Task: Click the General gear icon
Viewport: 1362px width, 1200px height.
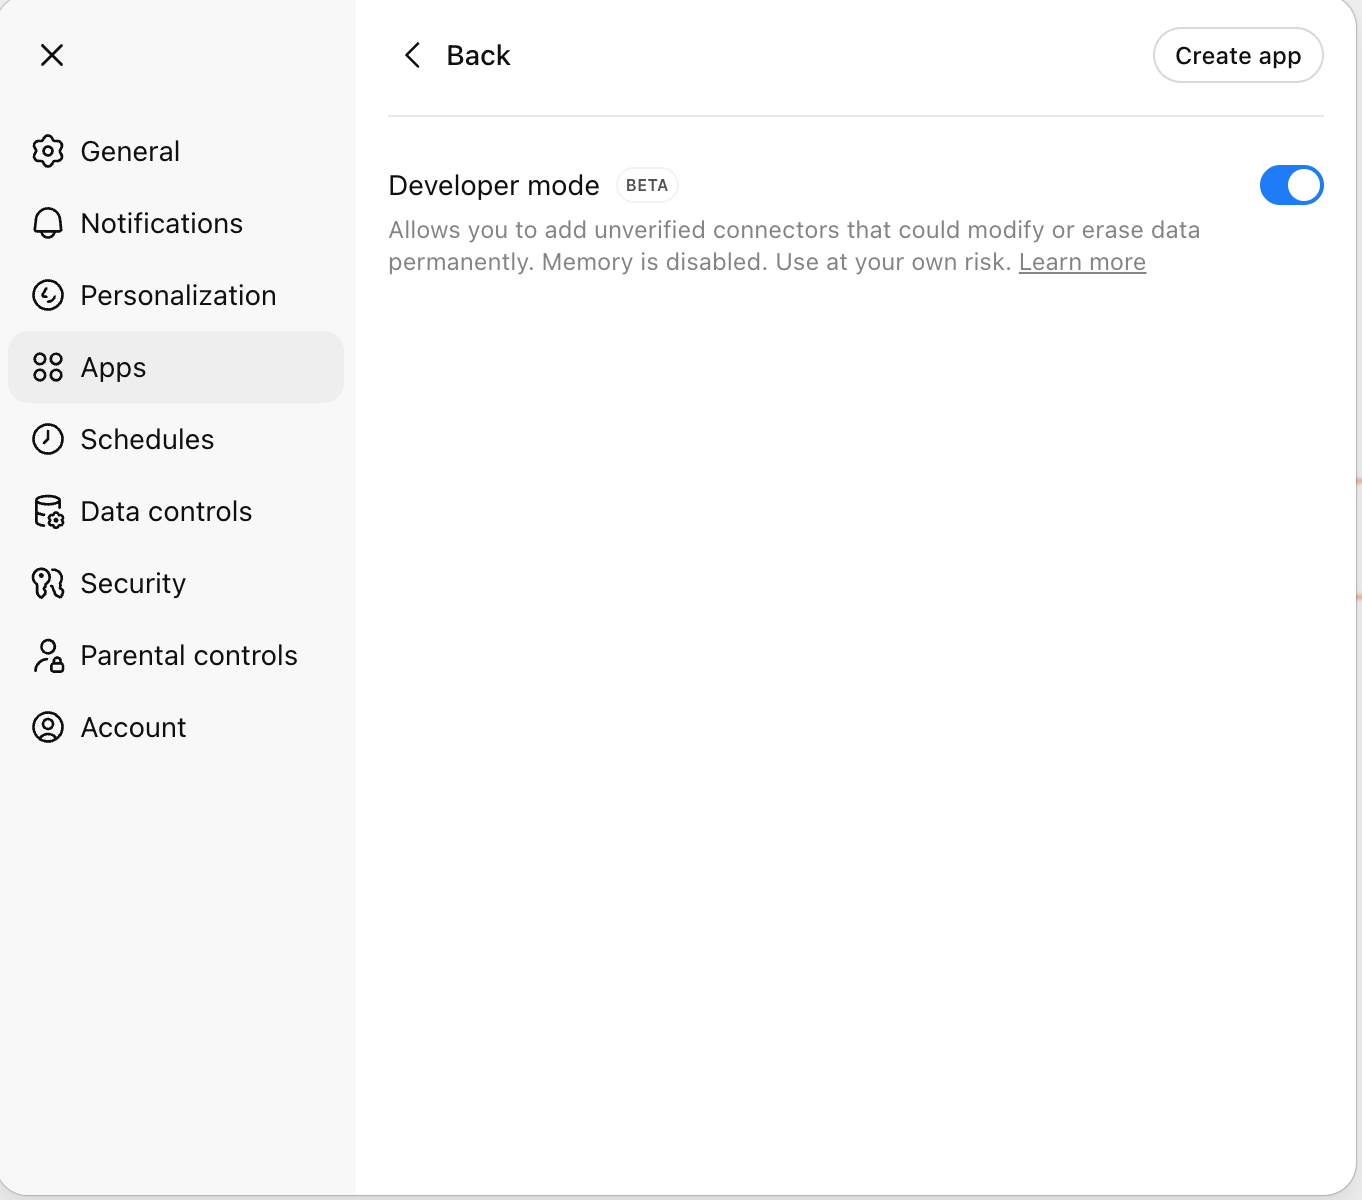Action: pos(47,151)
